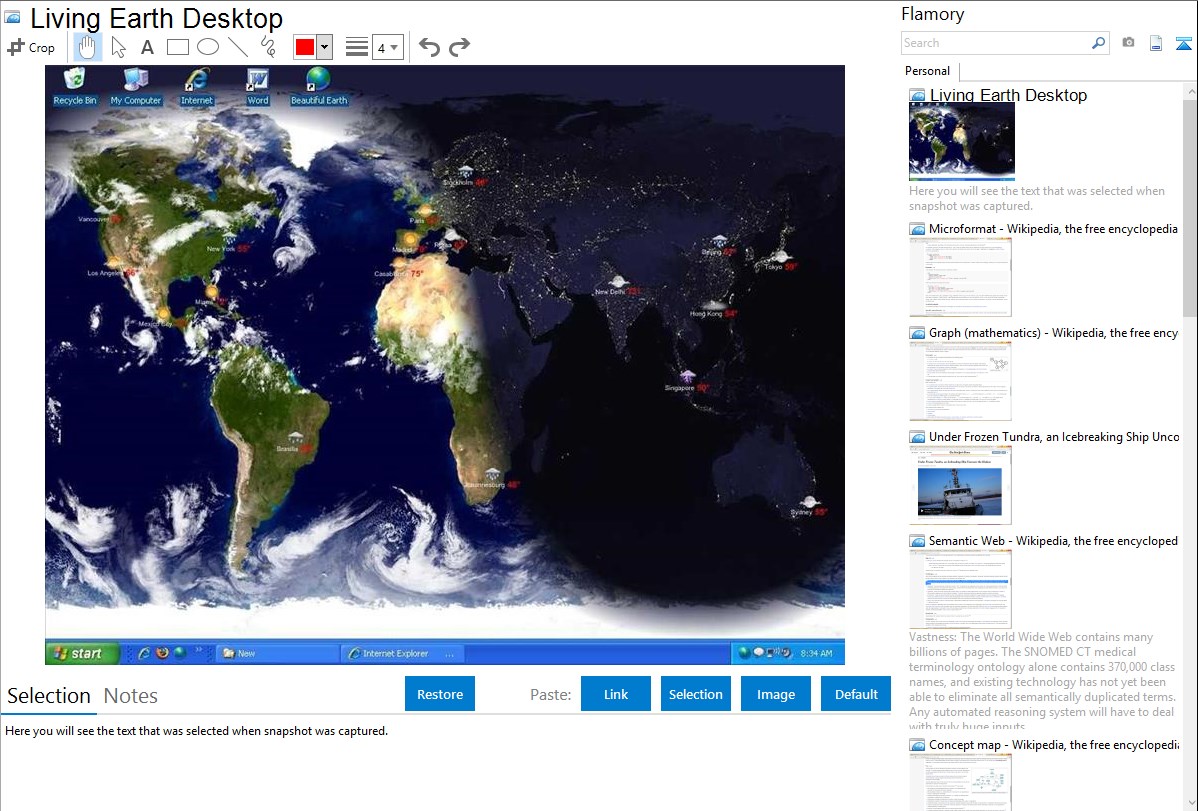
Task: Click the Concept map snapshot title
Action: (1053, 745)
